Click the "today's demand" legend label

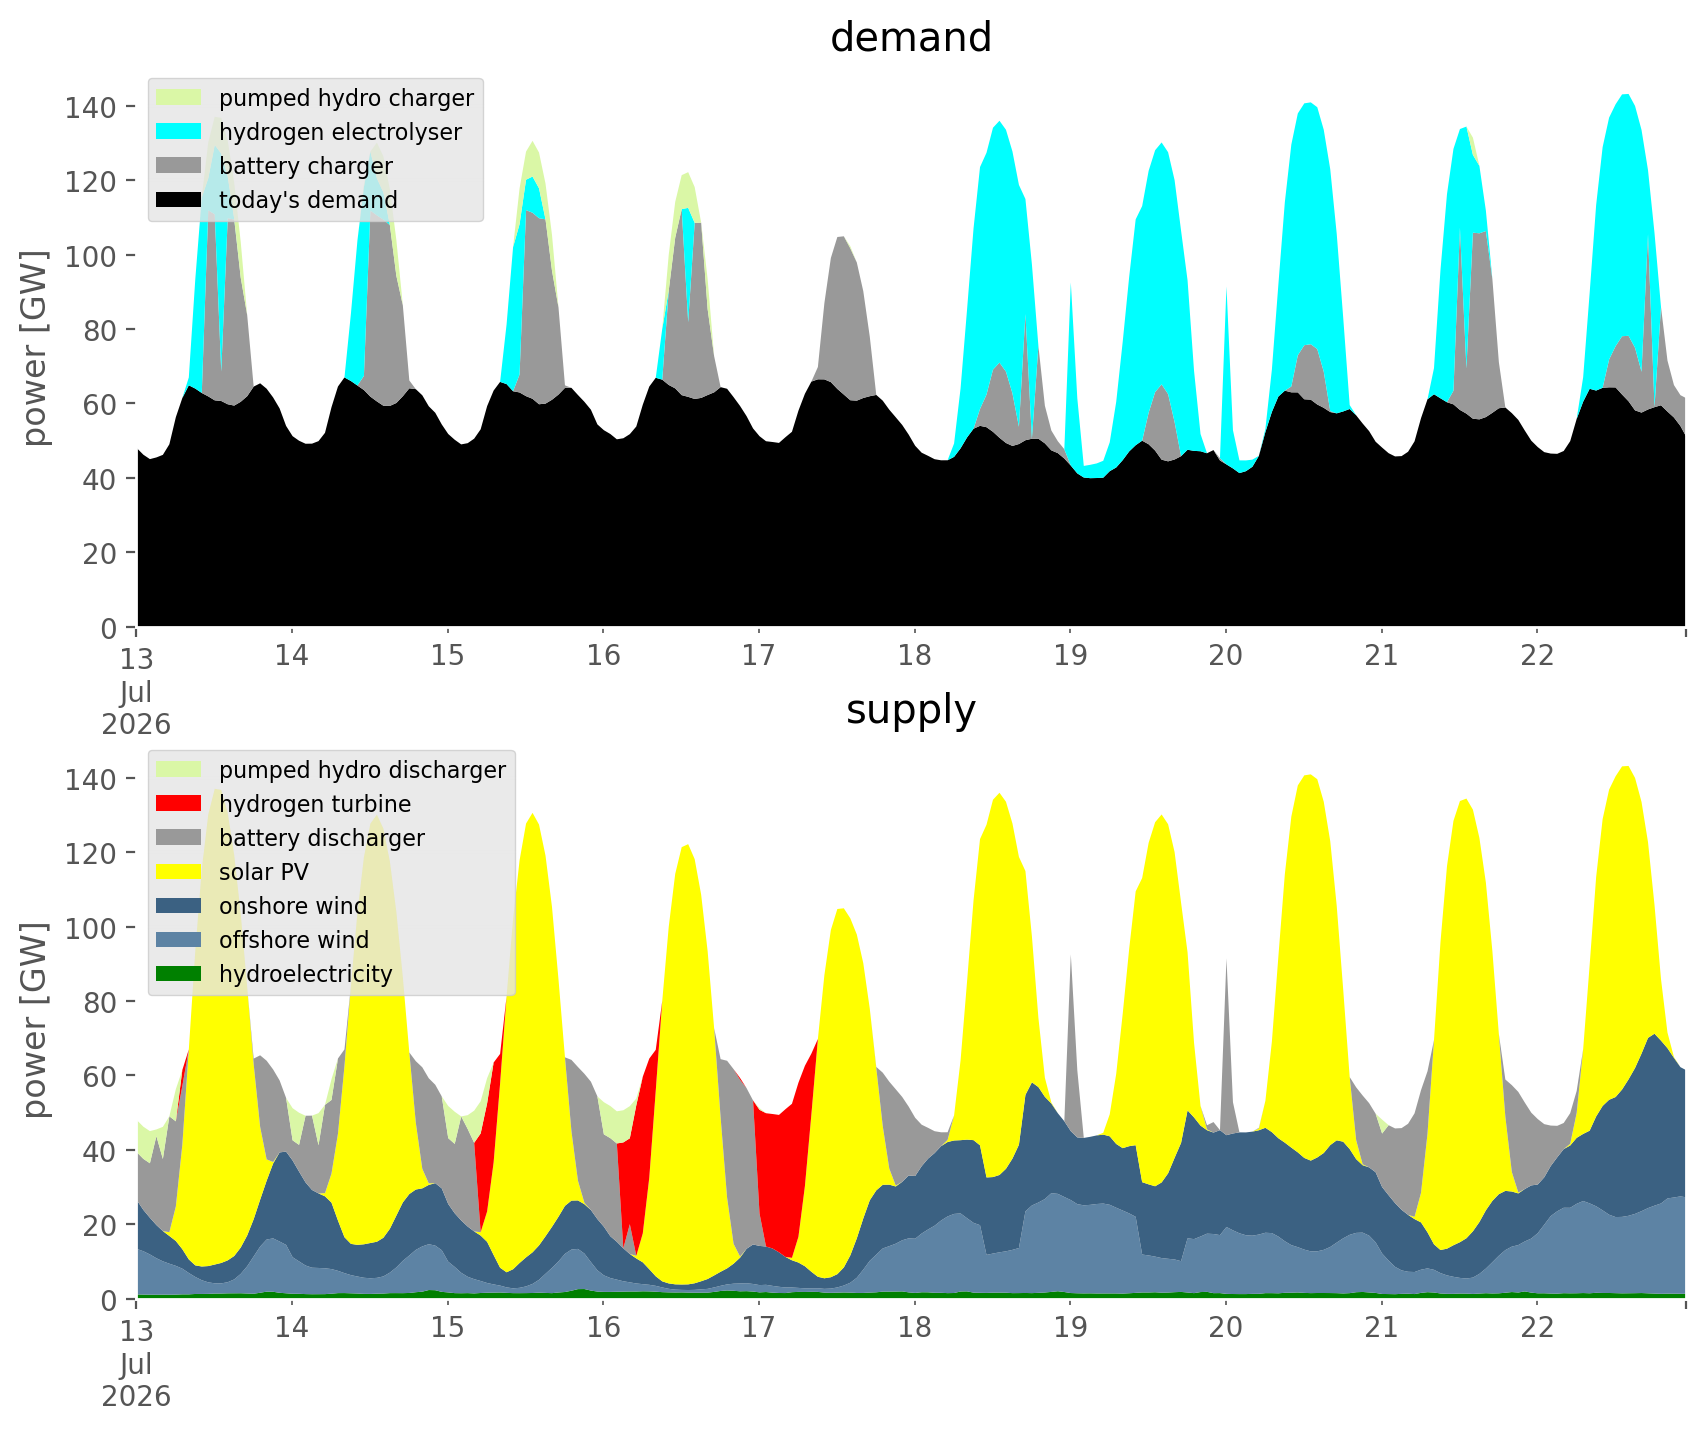[308, 200]
